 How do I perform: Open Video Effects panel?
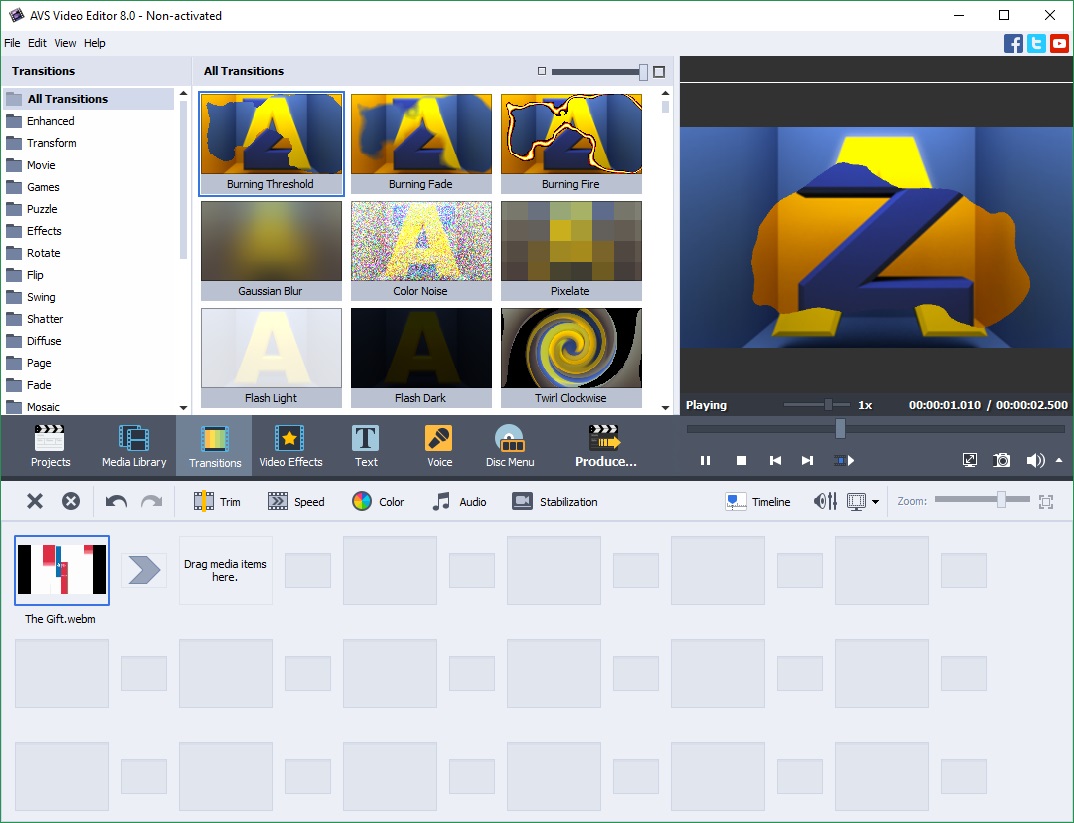290,446
